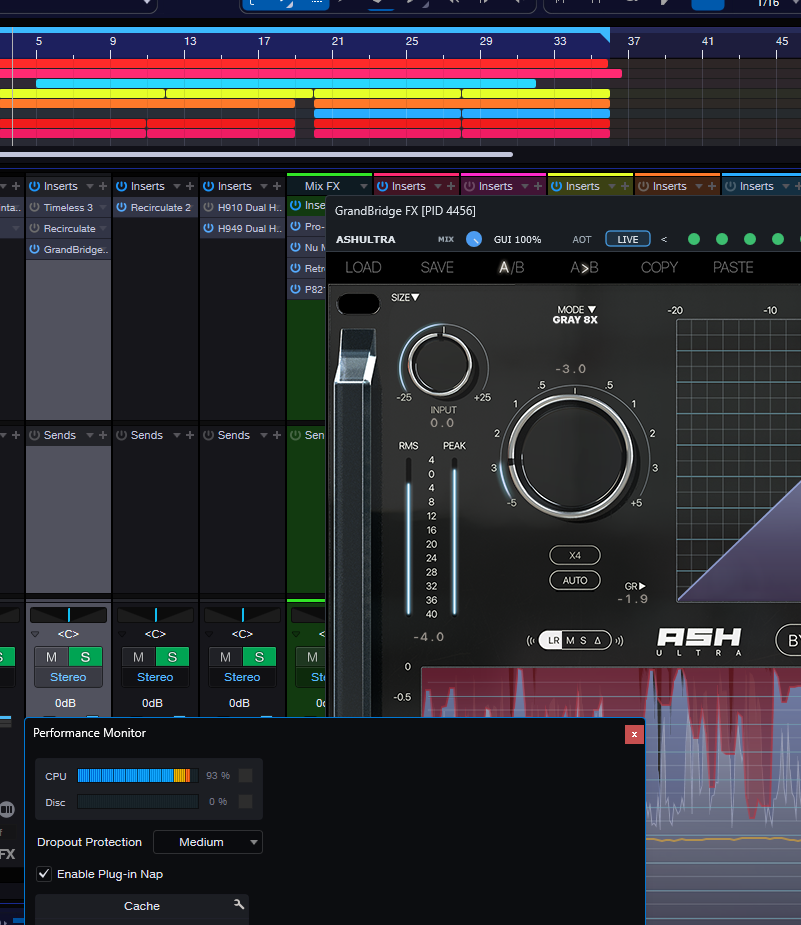Toggle Sends power on Timeless 3 channel
Screen dimensions: 801x925
(34, 435)
